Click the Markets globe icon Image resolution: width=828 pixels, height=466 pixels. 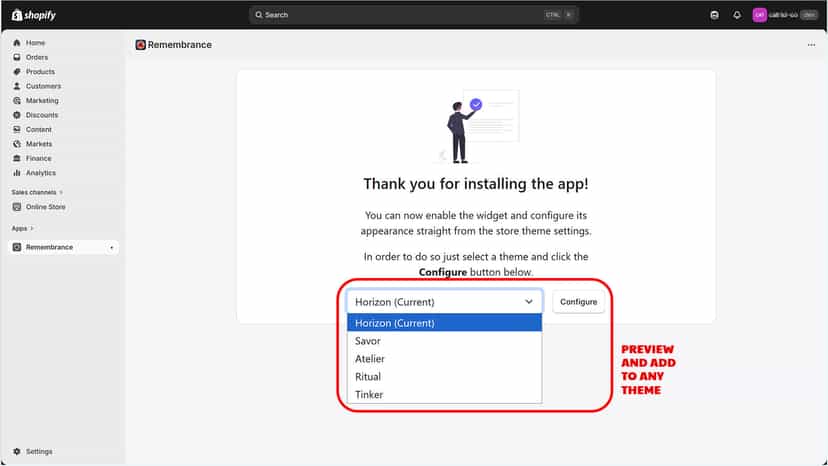[17, 144]
